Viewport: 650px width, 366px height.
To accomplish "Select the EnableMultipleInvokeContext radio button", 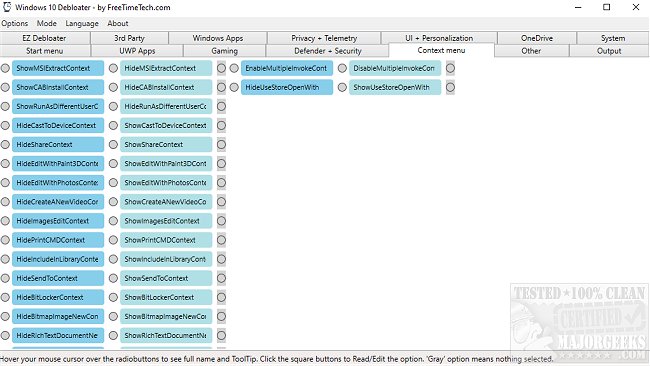I will [x=234, y=68].
